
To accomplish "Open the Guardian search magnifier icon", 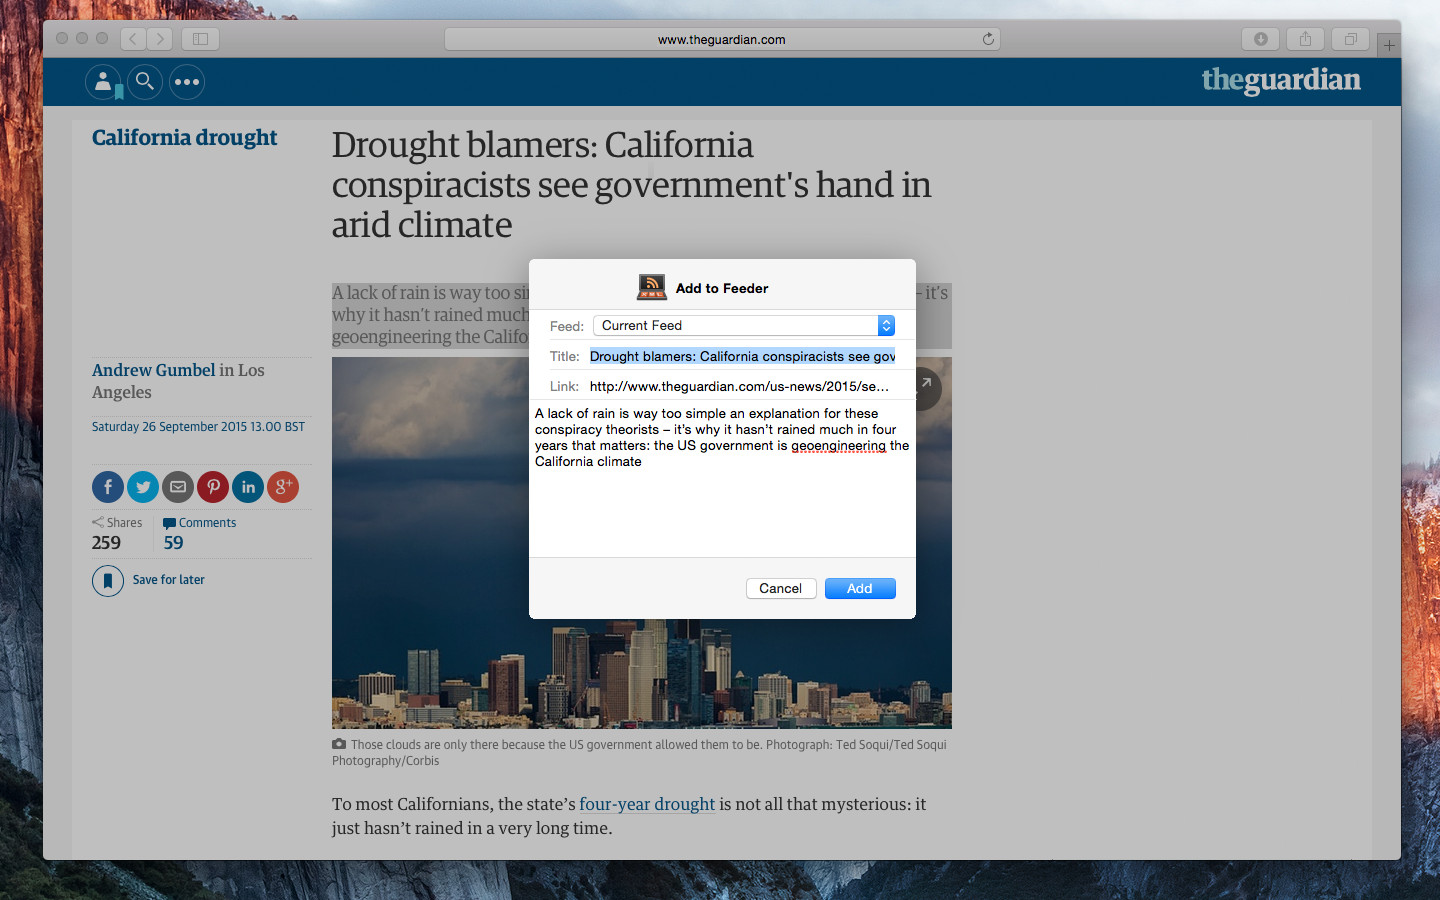I will coord(145,82).
